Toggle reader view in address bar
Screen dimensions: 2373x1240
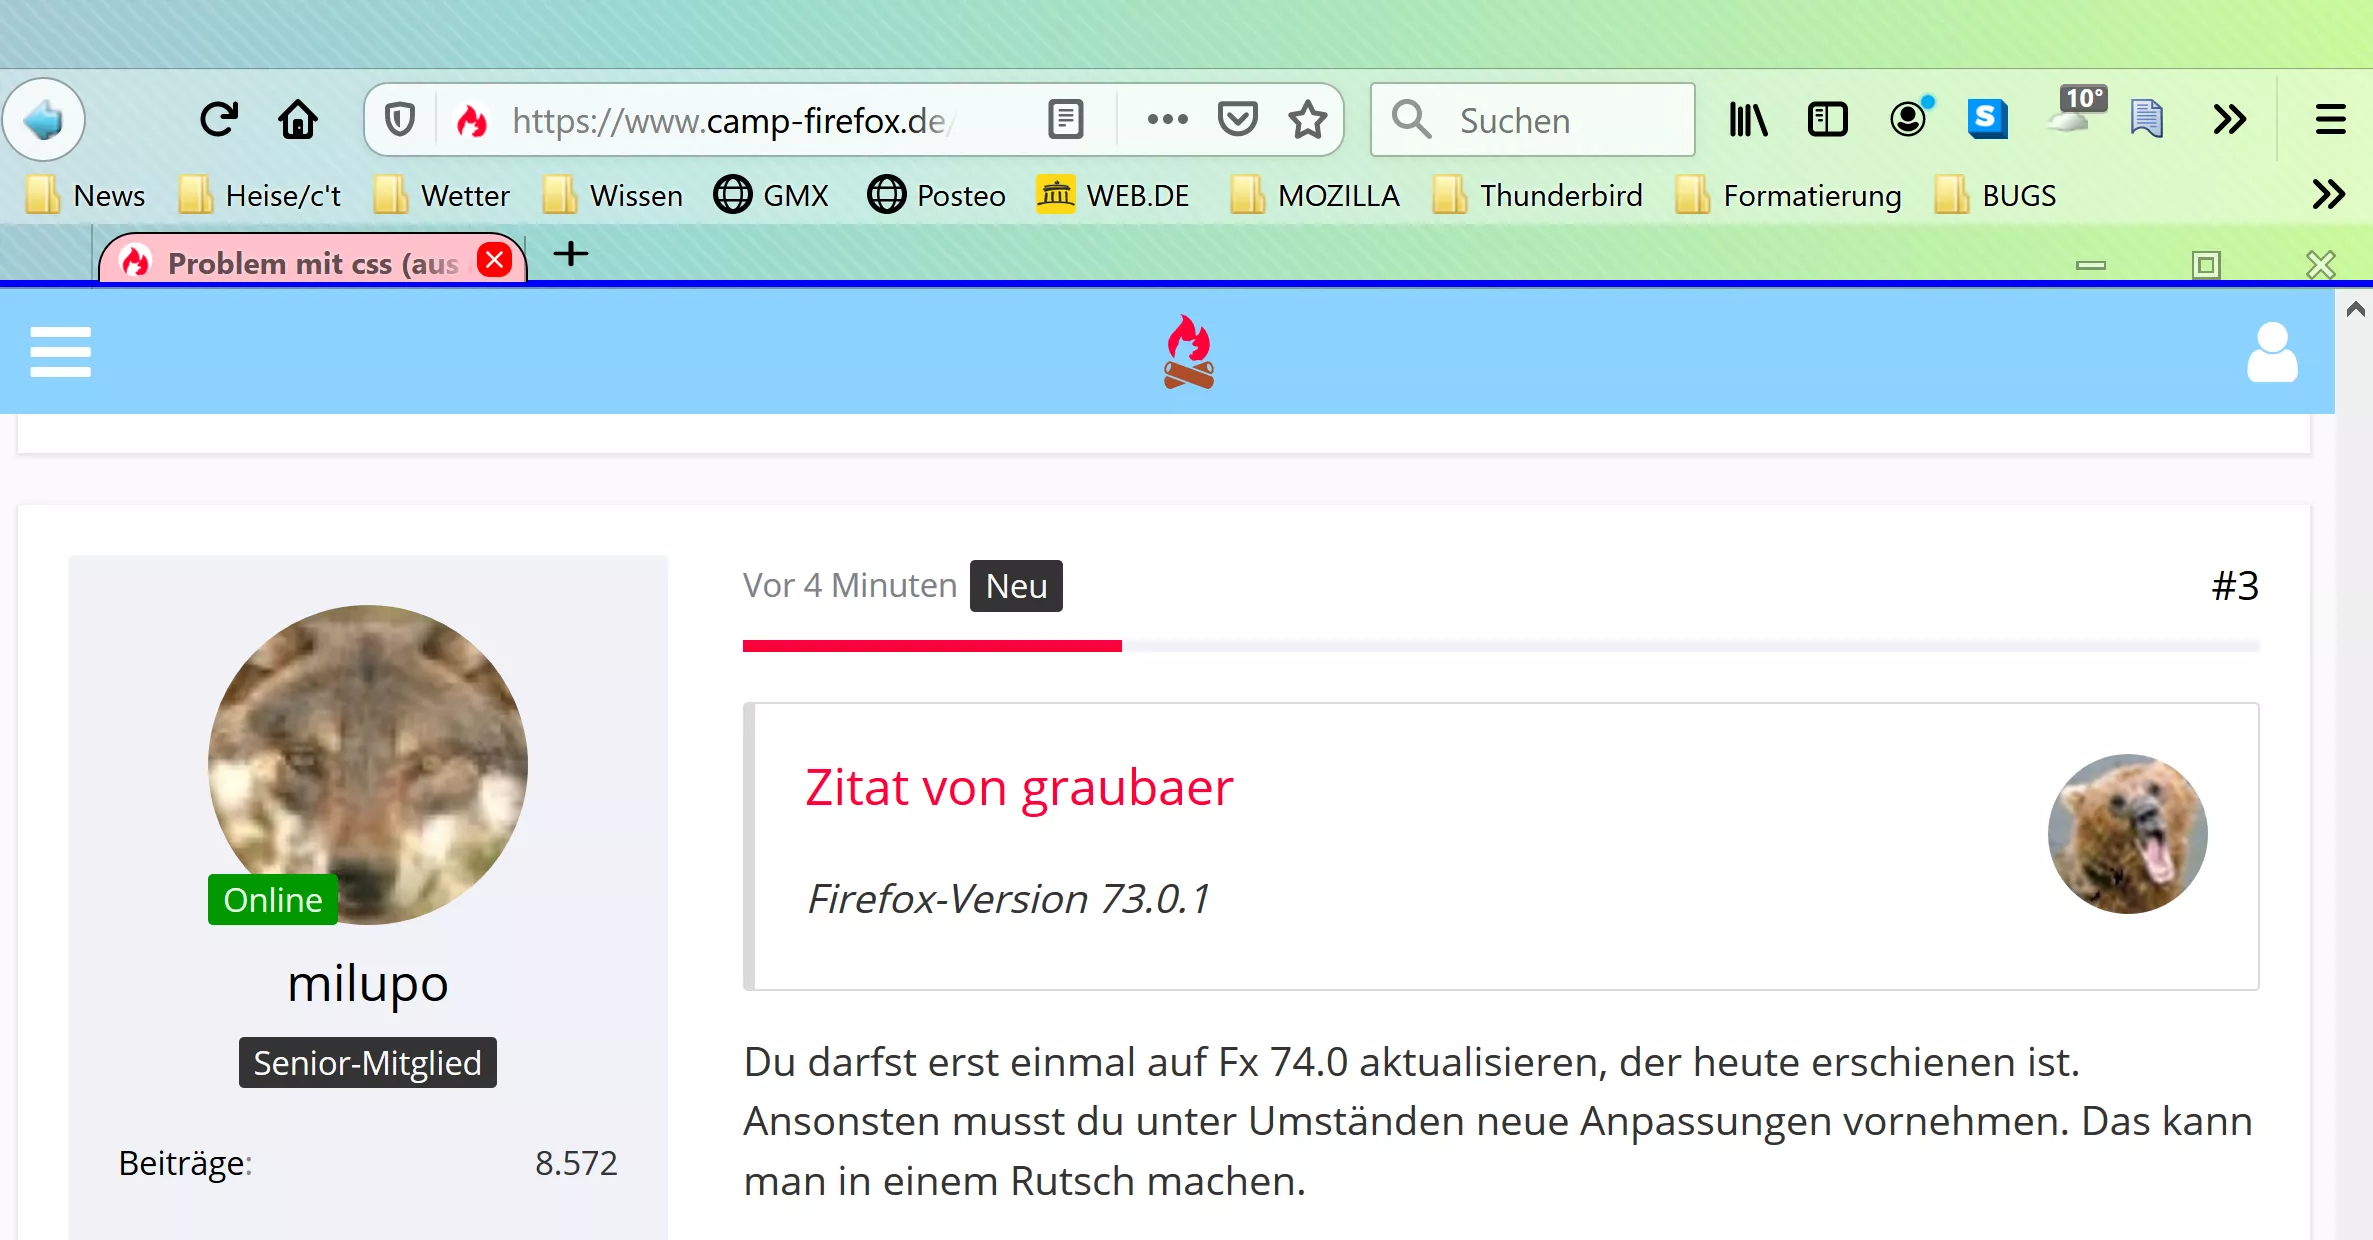[1065, 120]
